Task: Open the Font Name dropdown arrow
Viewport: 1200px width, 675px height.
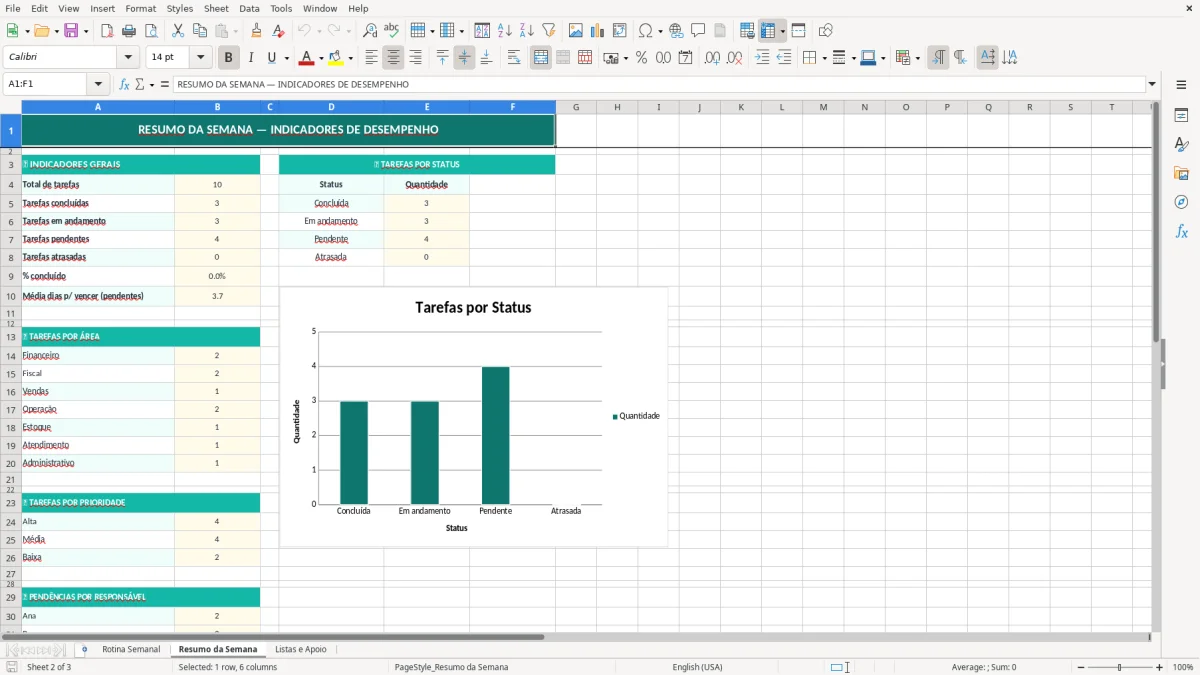Action: tap(127, 58)
